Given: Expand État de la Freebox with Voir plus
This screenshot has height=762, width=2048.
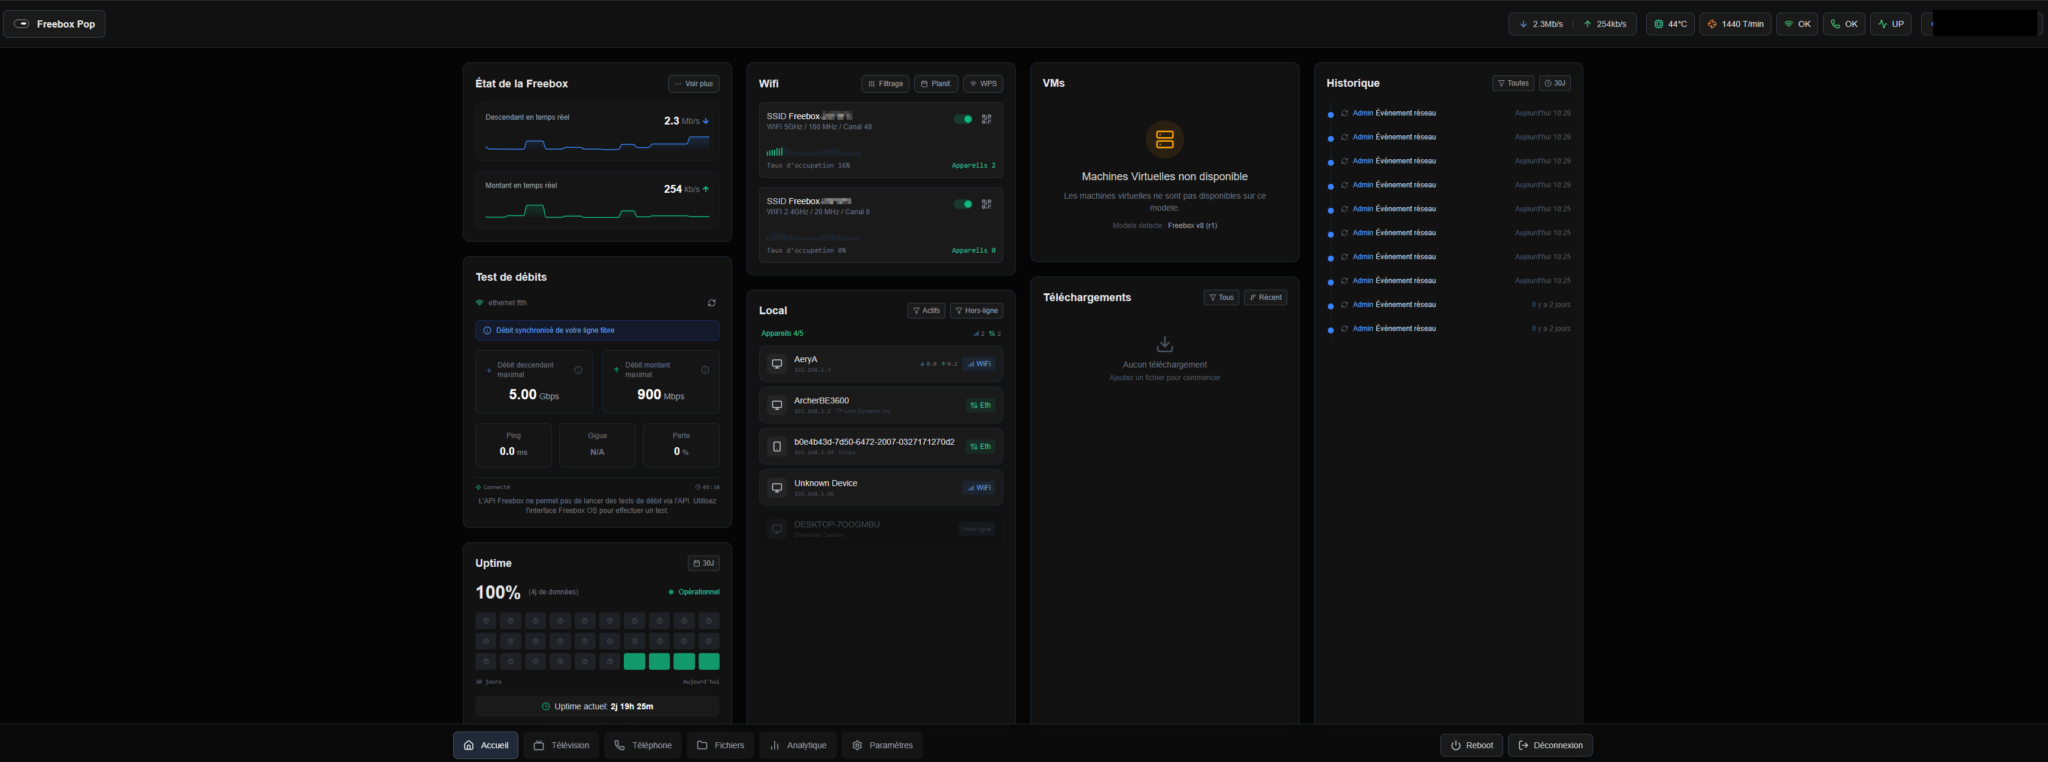Looking at the screenshot, I should [x=694, y=84].
